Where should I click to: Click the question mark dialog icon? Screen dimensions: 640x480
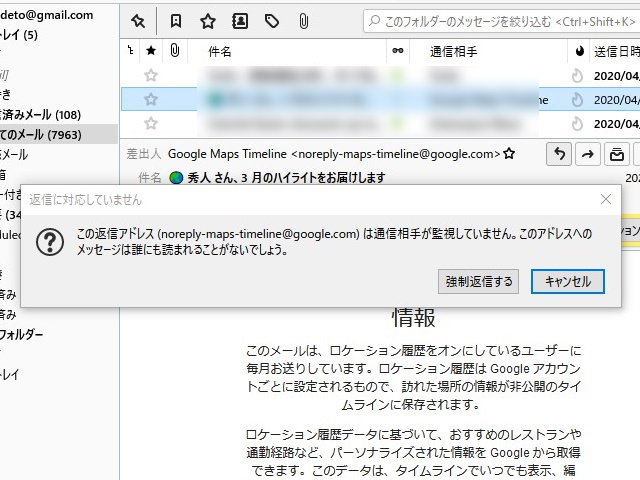point(50,242)
